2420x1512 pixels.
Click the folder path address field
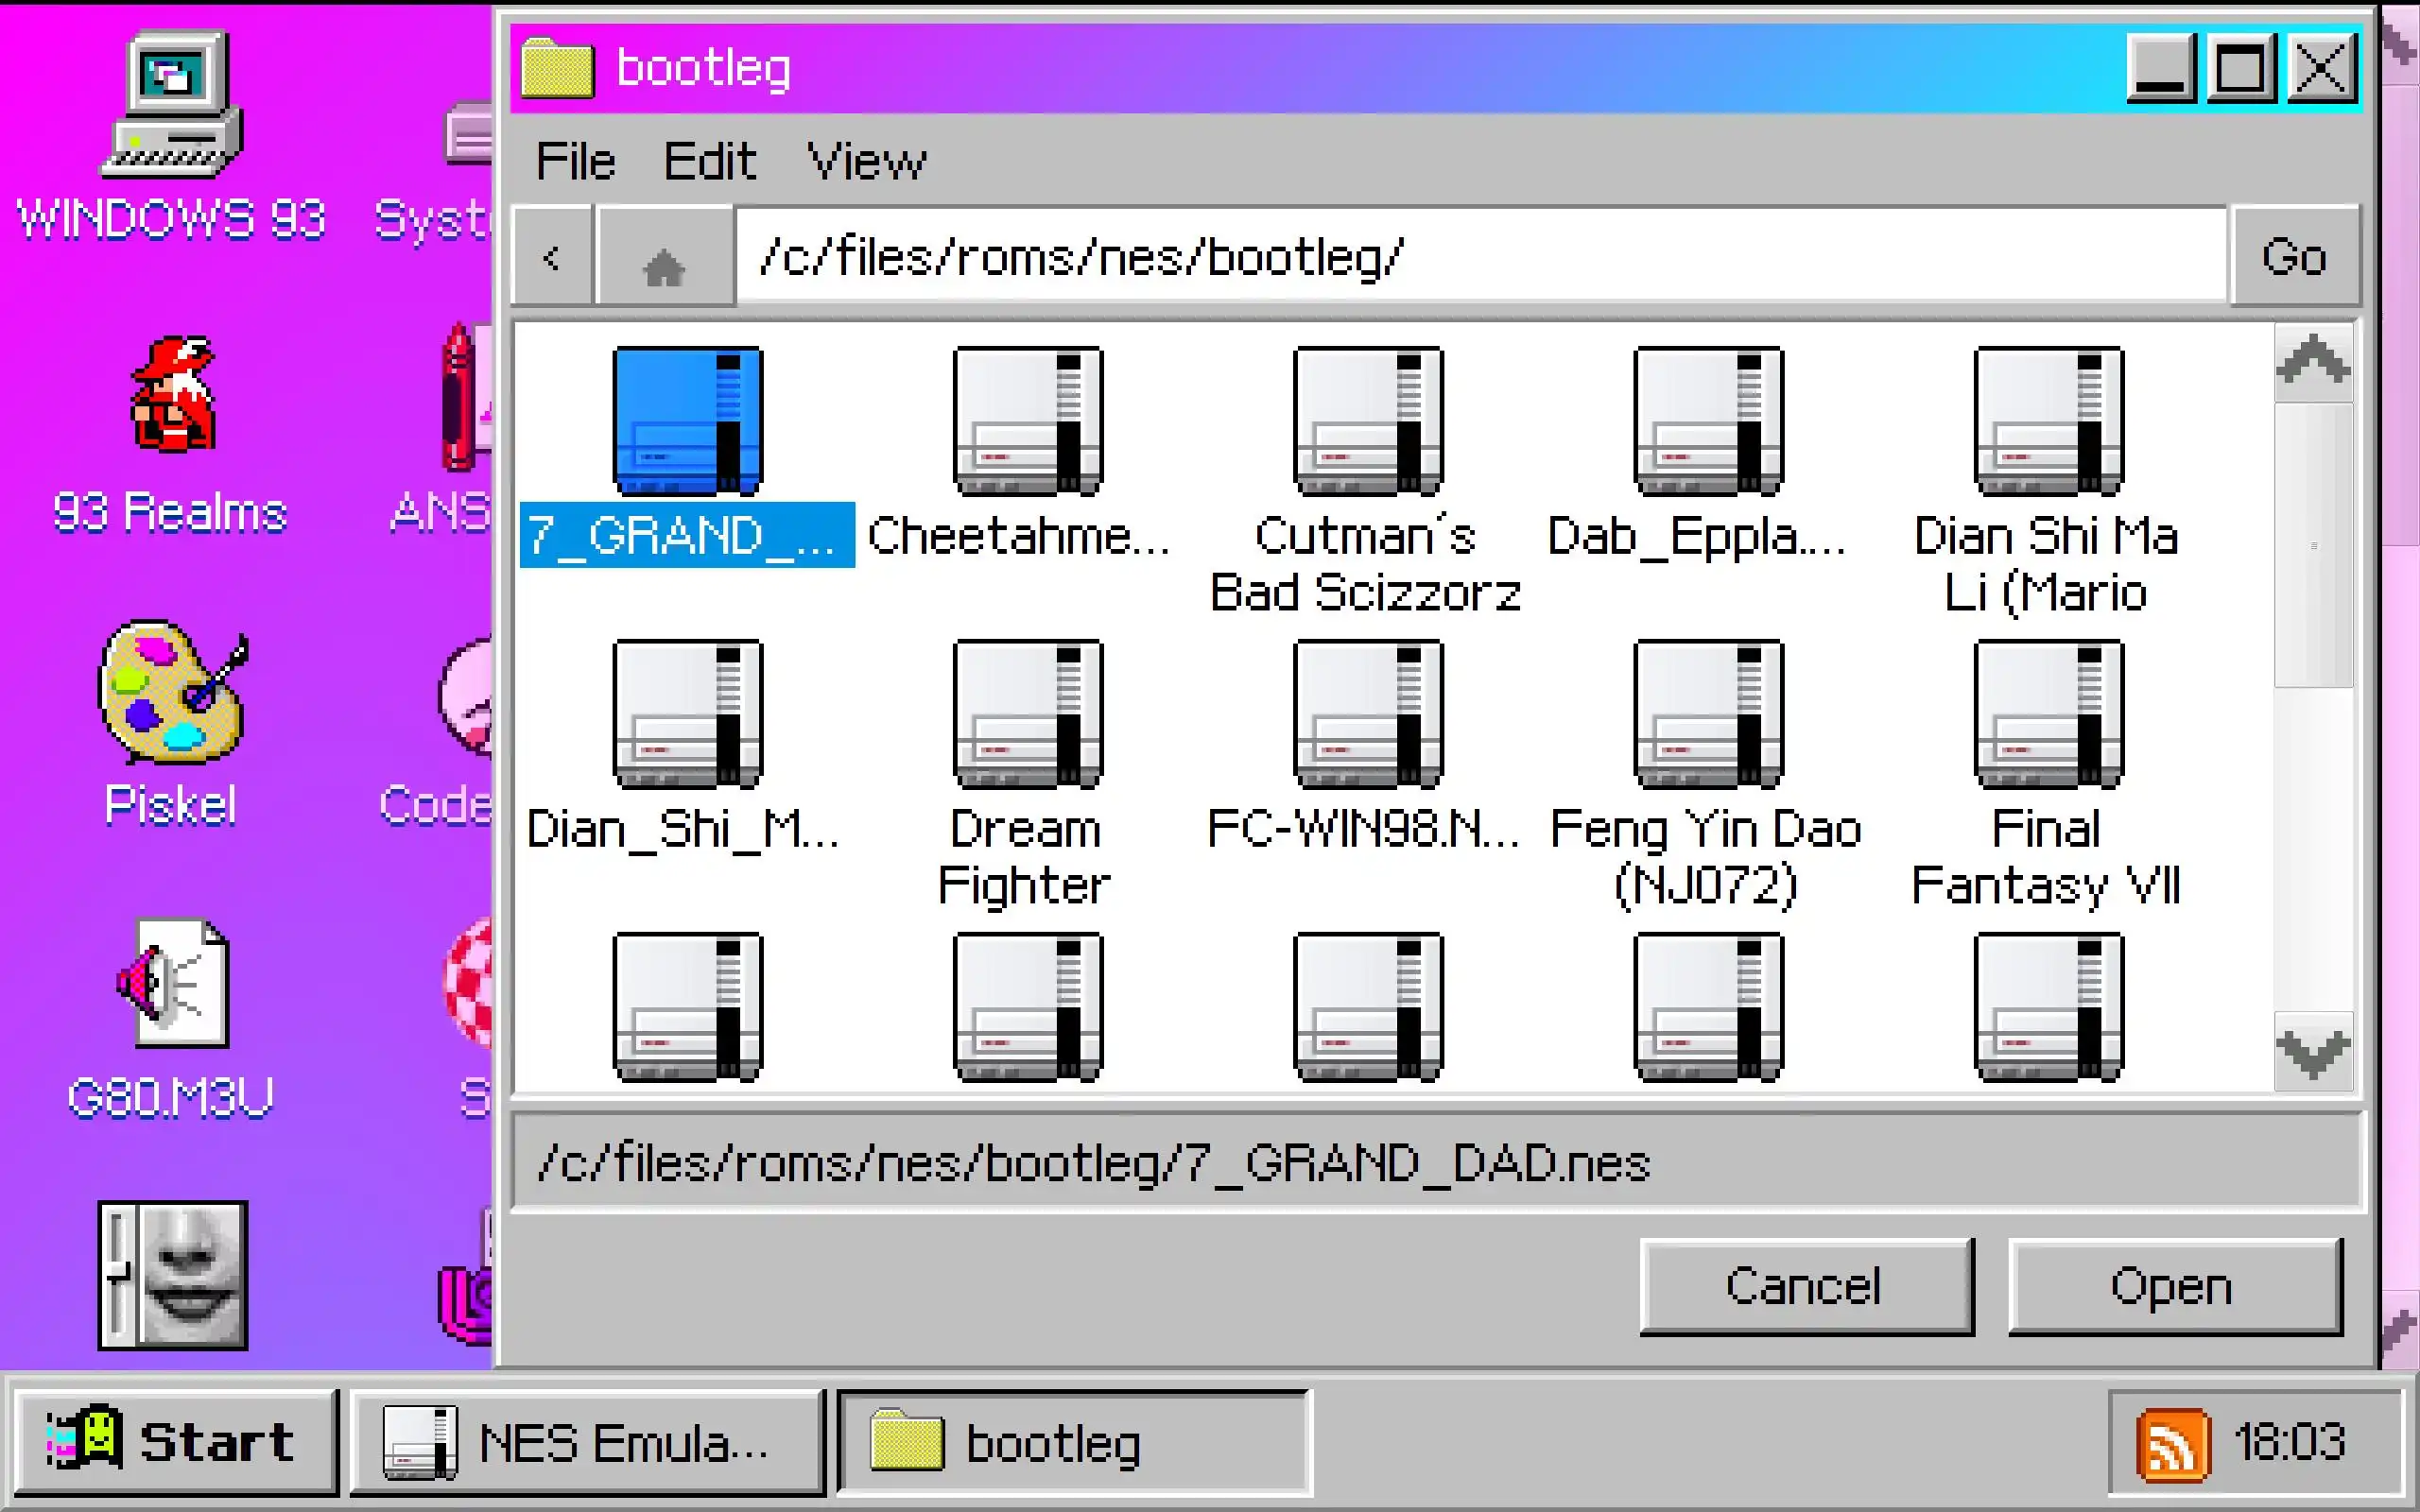coord(1480,258)
